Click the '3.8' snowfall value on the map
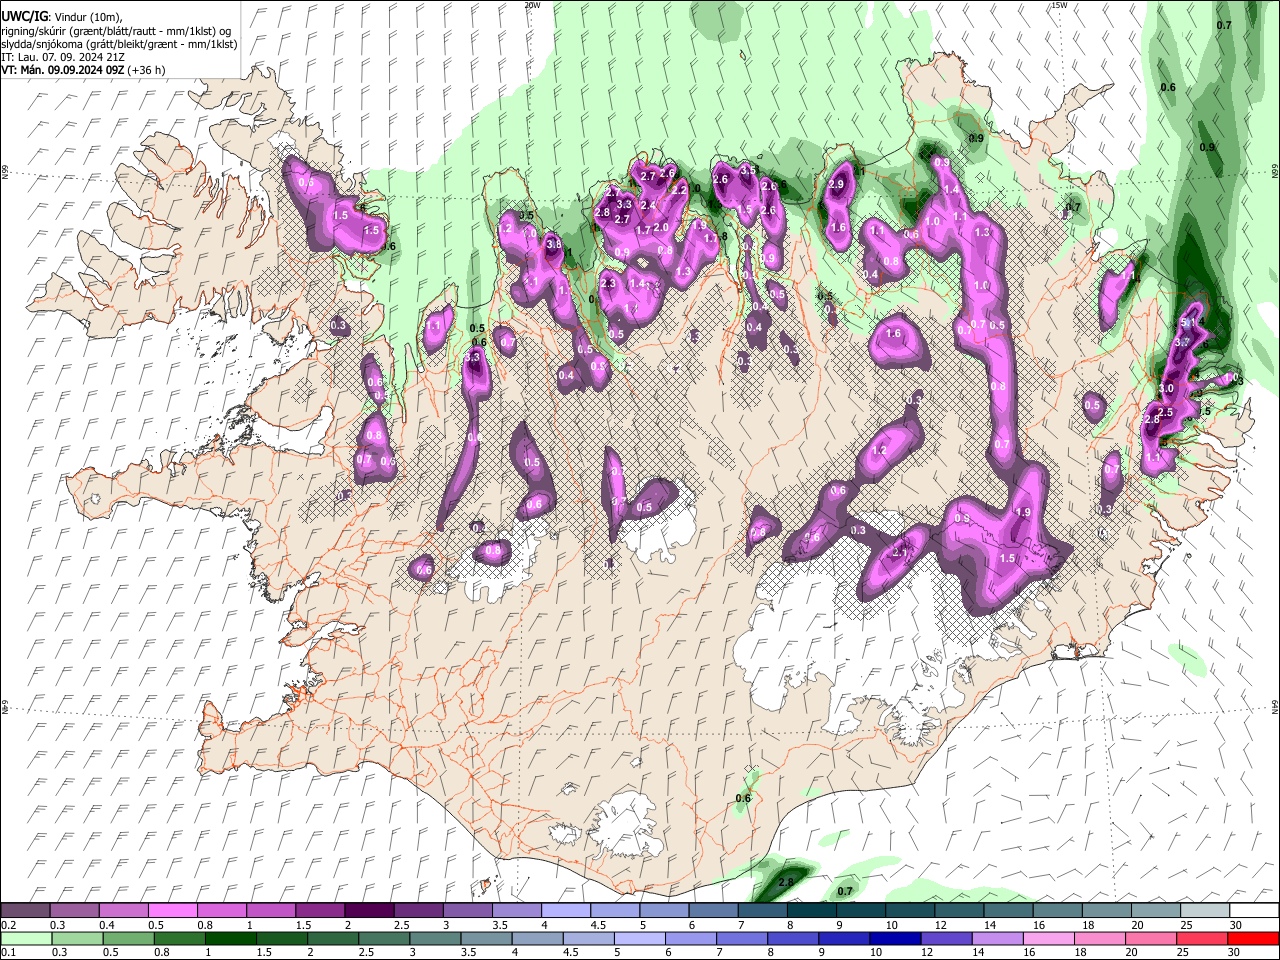 tap(554, 244)
